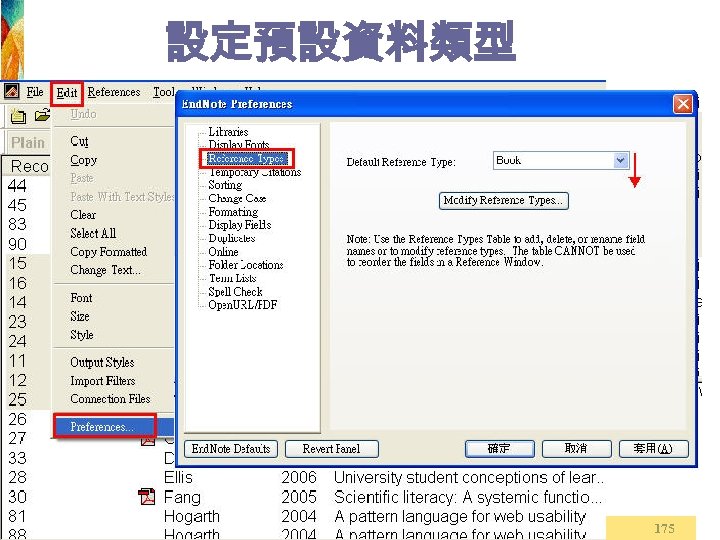Select Duplicates in preferences tree

point(232,238)
